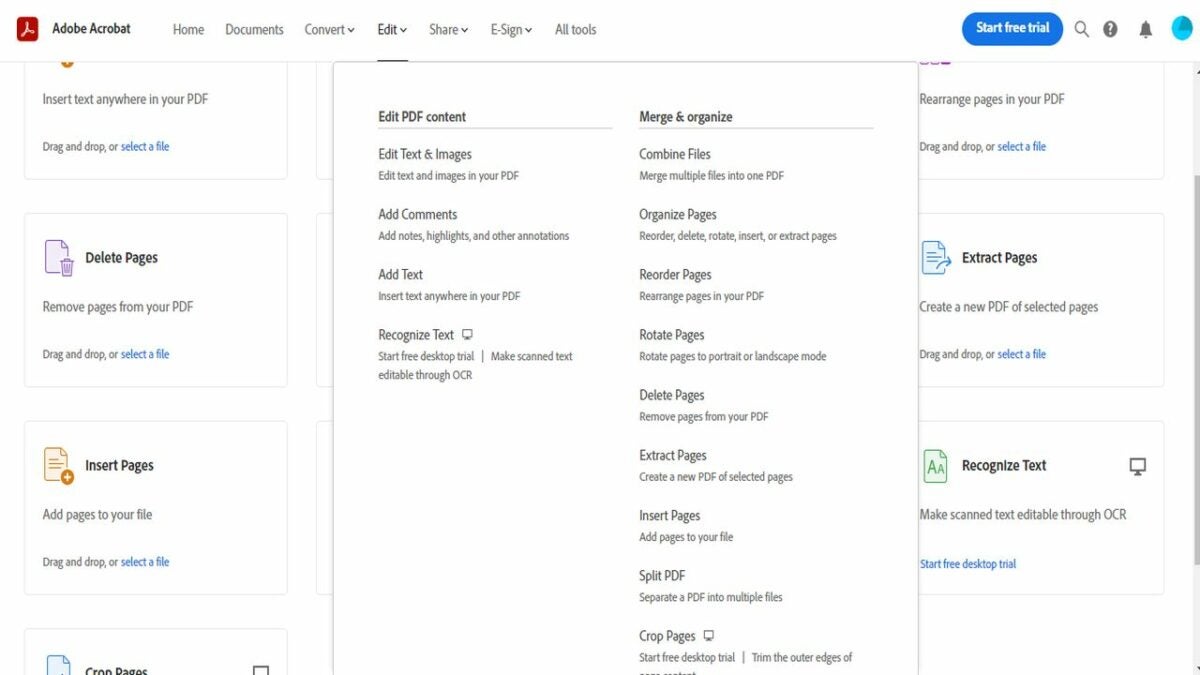This screenshot has height=675, width=1200.
Task: Click select a file on Extract Pages card
Action: point(1021,354)
